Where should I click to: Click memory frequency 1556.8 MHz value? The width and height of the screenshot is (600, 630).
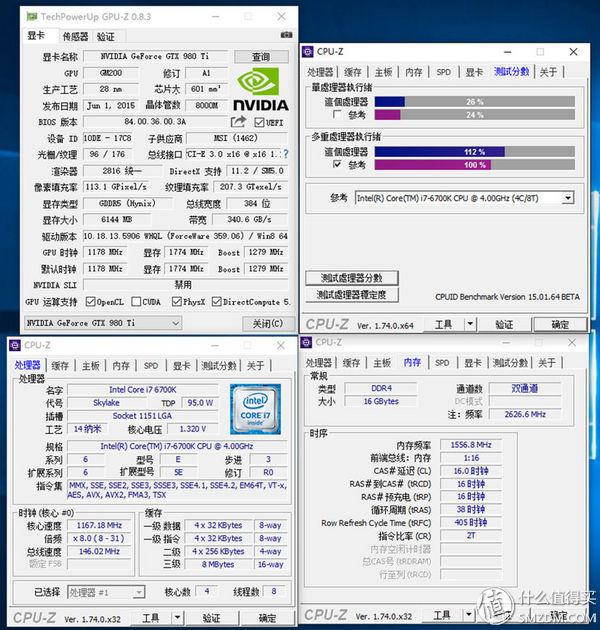[471, 445]
